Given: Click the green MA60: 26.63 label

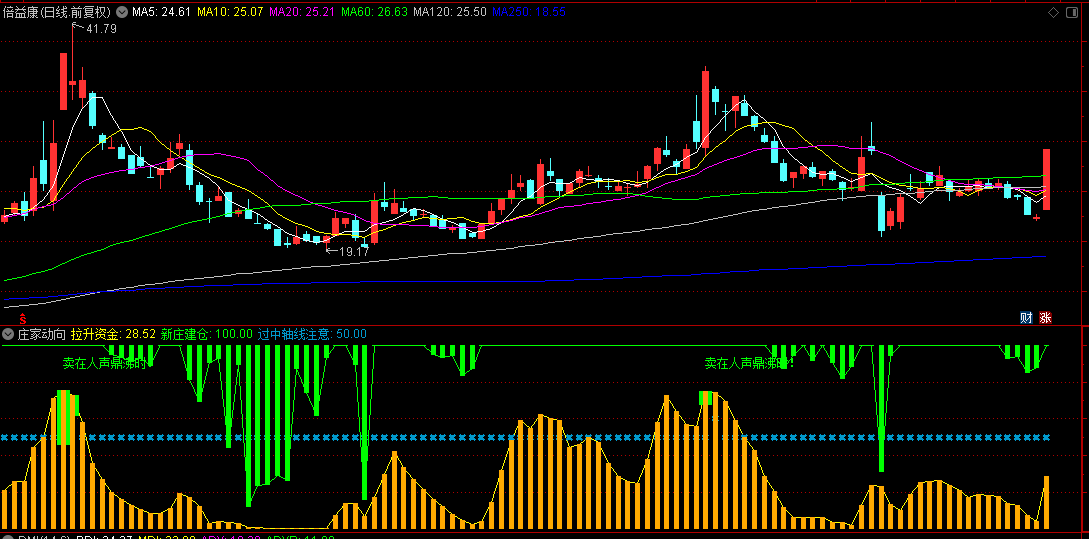Looking at the screenshot, I should (x=374, y=12).
